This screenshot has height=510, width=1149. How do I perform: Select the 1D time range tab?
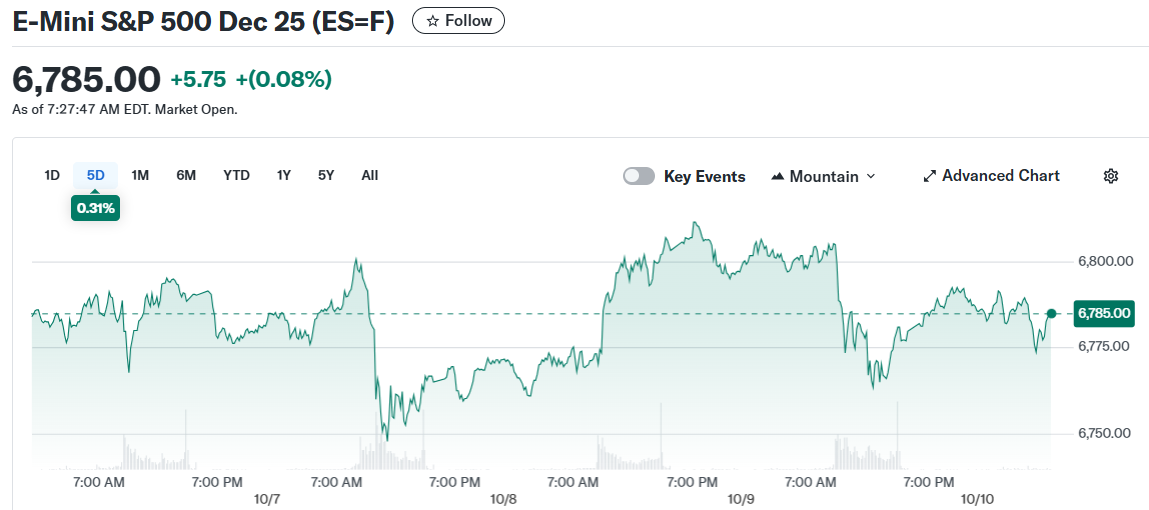(52, 175)
